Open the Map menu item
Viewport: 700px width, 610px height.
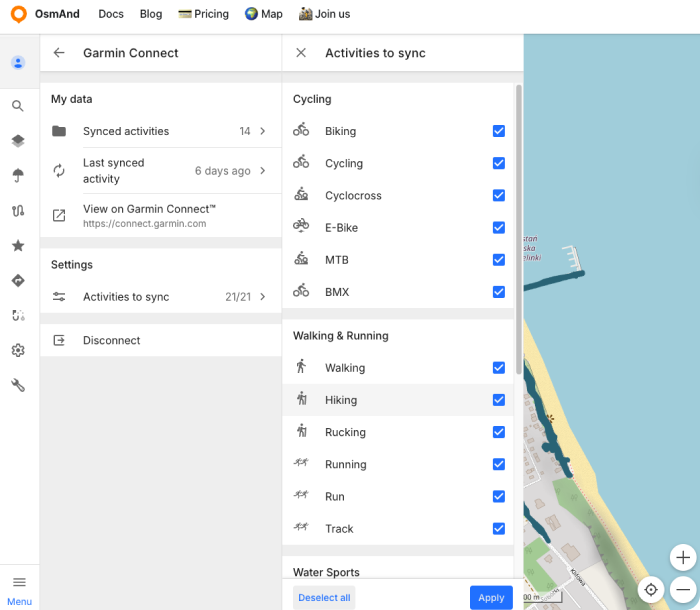tap(263, 14)
